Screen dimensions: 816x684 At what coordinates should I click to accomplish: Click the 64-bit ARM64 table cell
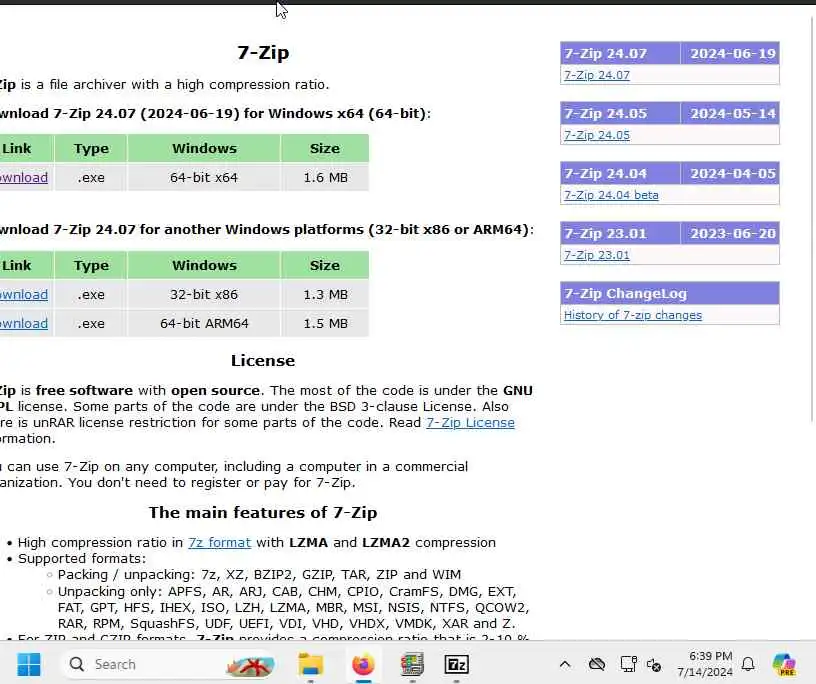tap(204, 323)
